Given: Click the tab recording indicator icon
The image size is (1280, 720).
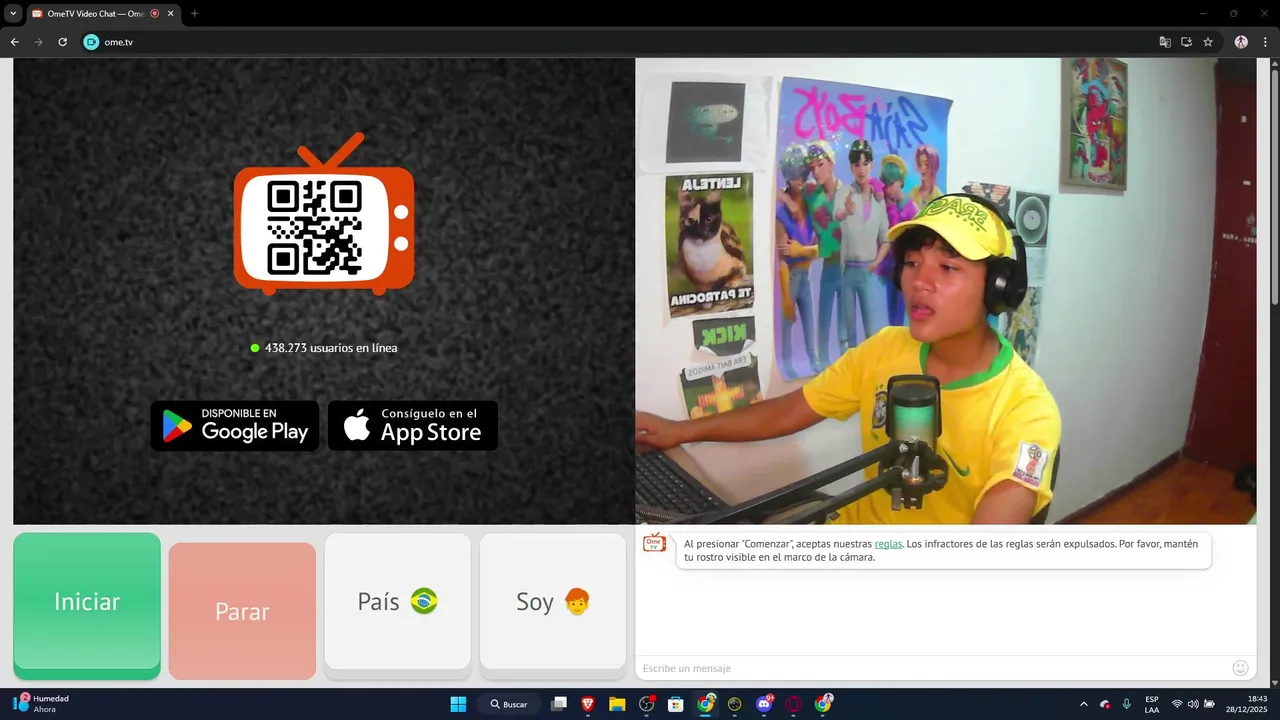Looking at the screenshot, I should [x=154, y=13].
